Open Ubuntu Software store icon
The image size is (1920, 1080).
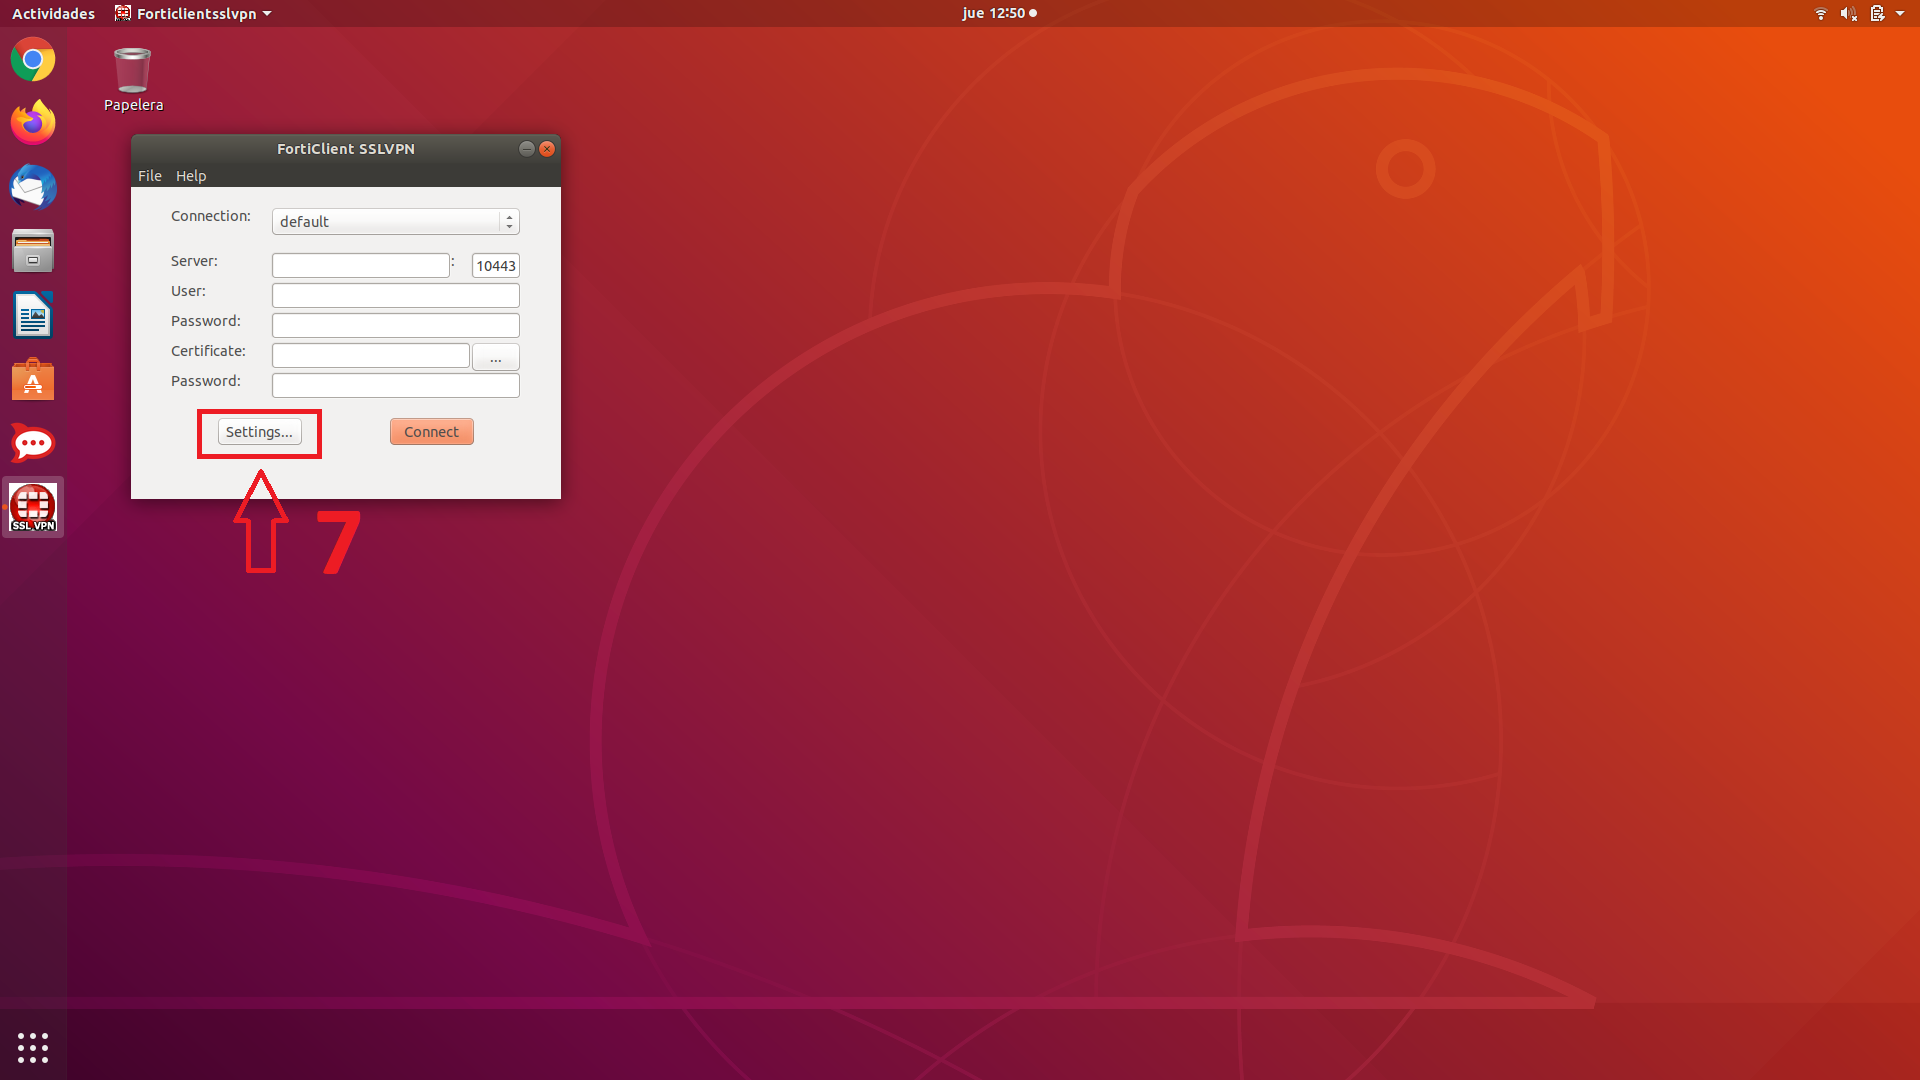33,379
